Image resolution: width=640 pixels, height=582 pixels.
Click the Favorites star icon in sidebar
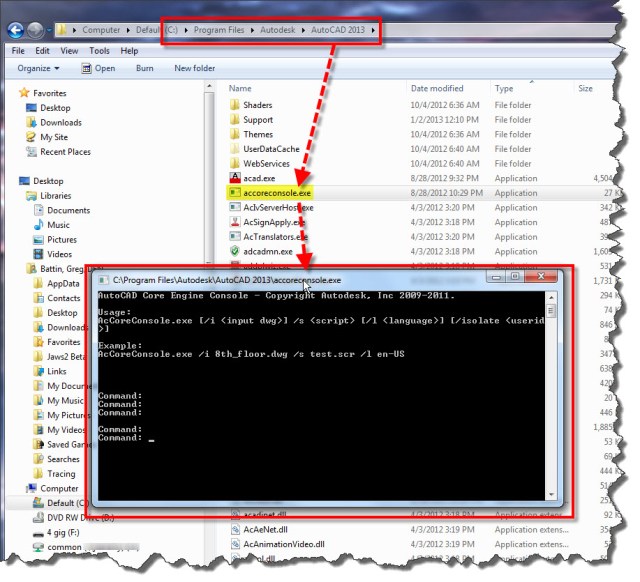tap(25, 93)
